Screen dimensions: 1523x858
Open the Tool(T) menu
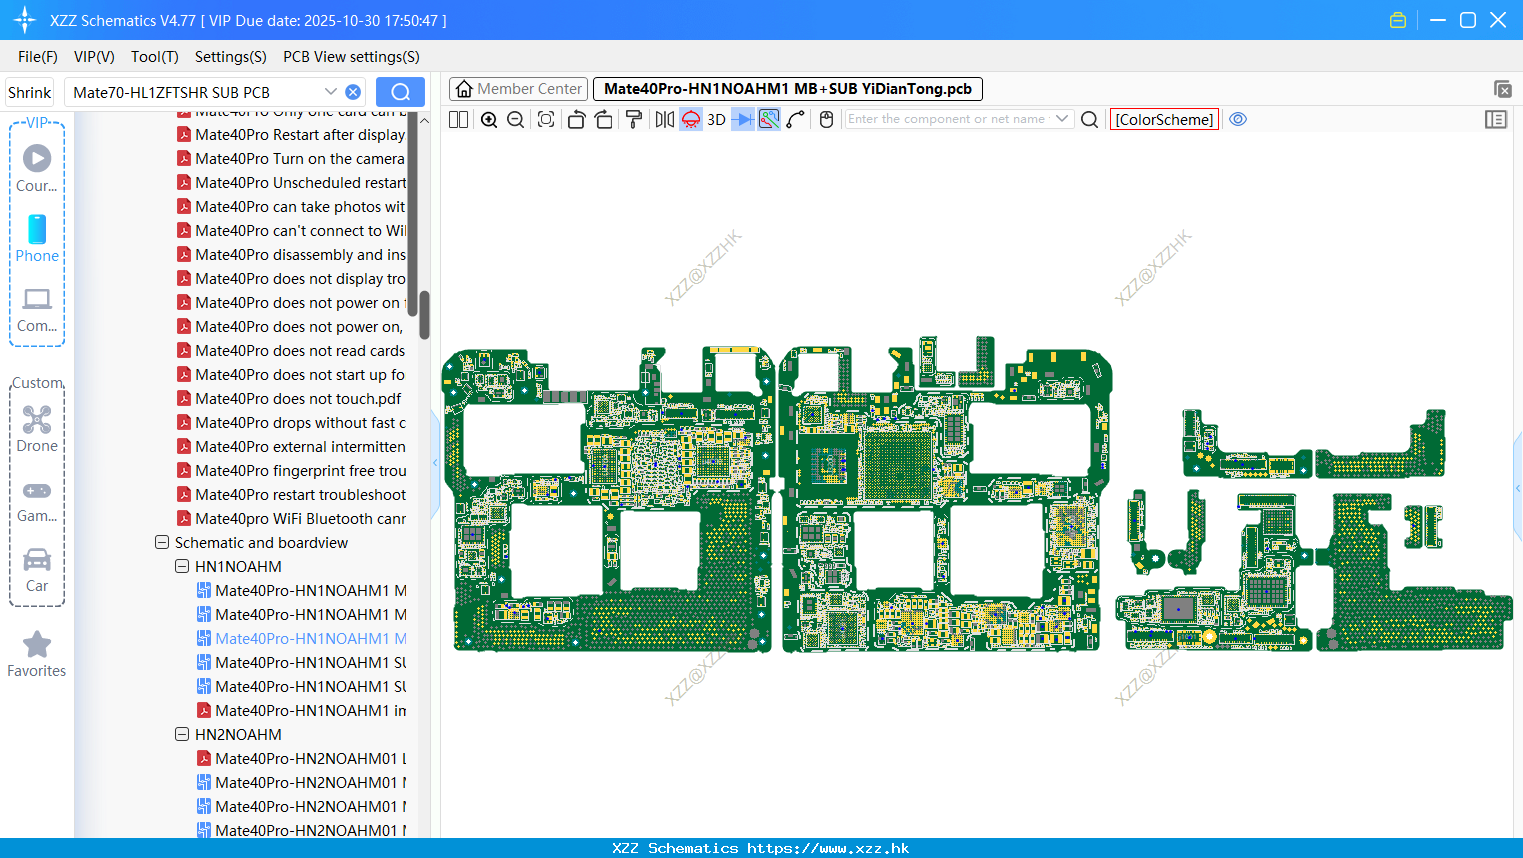(155, 57)
